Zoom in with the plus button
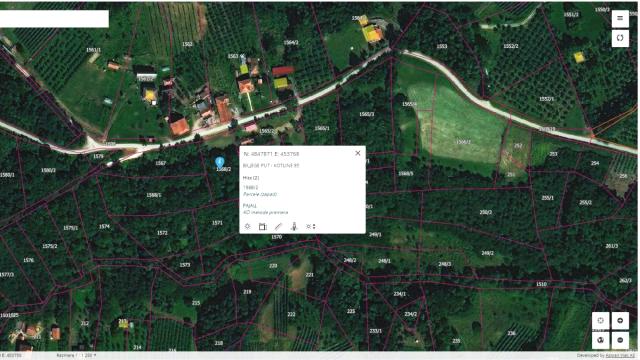Screen dimensions: 640x360 point(620,321)
